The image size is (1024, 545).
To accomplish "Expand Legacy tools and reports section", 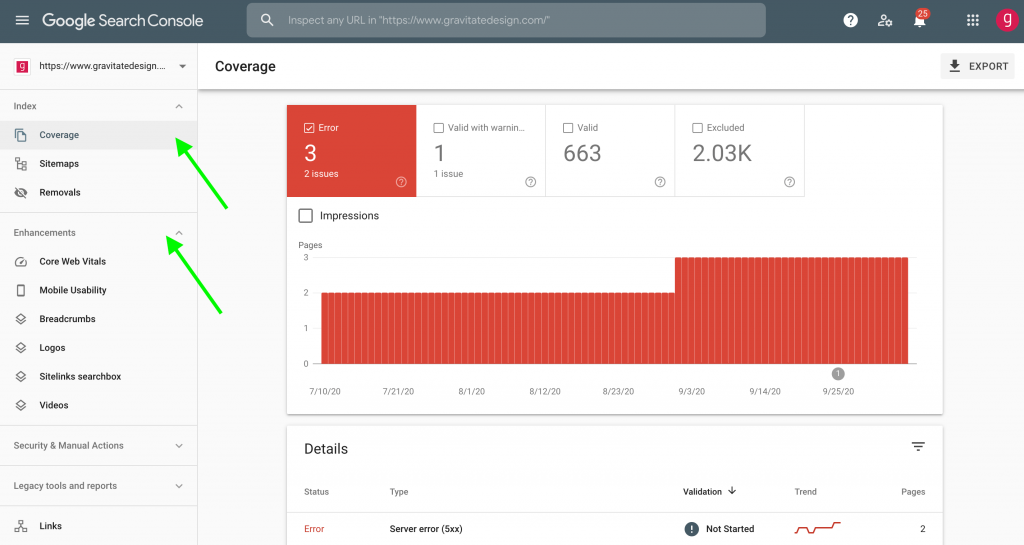I will click(179, 486).
